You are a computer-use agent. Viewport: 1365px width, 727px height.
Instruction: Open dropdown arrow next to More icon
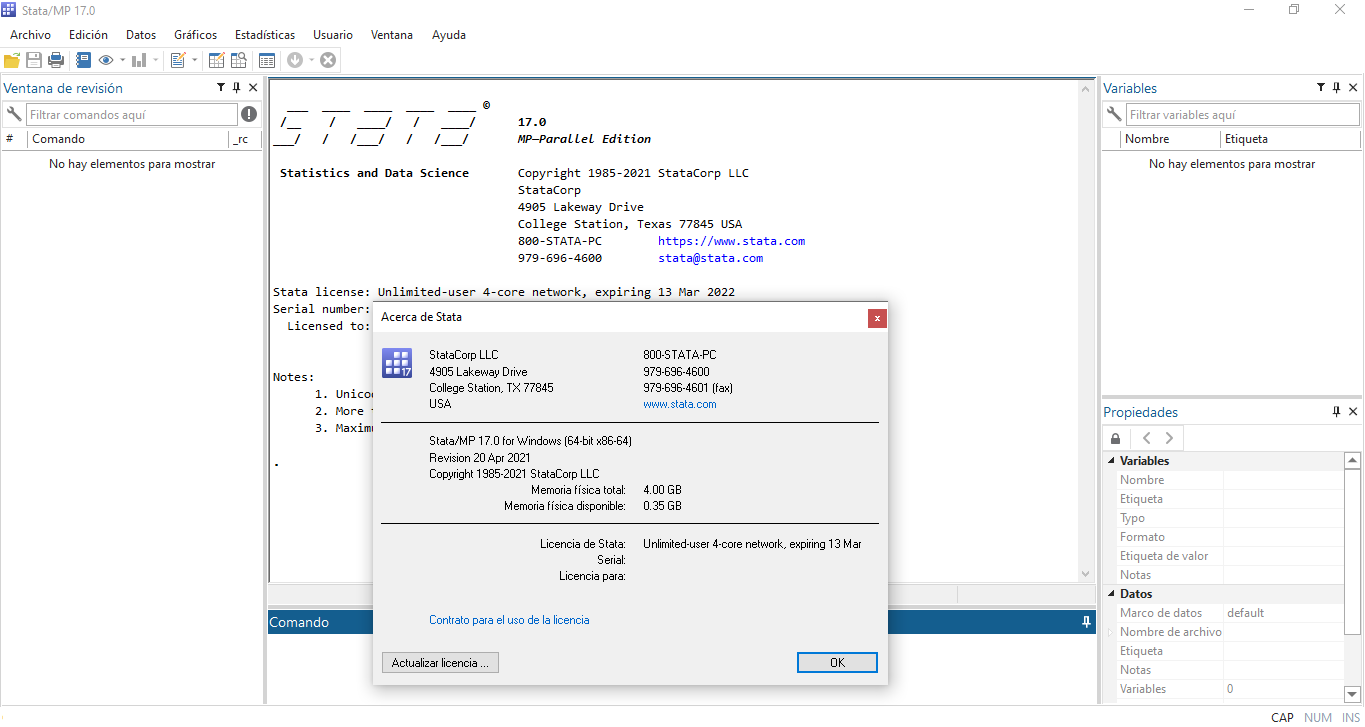coord(311,60)
